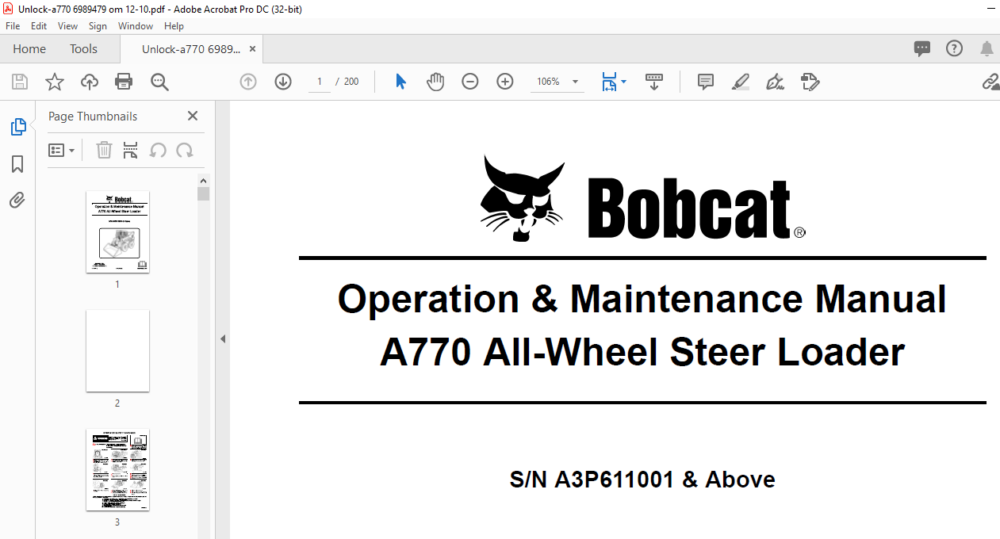Viewport: 1000px width, 539px height.
Task: Open comments chat bubble icon
Action: click(x=922, y=48)
